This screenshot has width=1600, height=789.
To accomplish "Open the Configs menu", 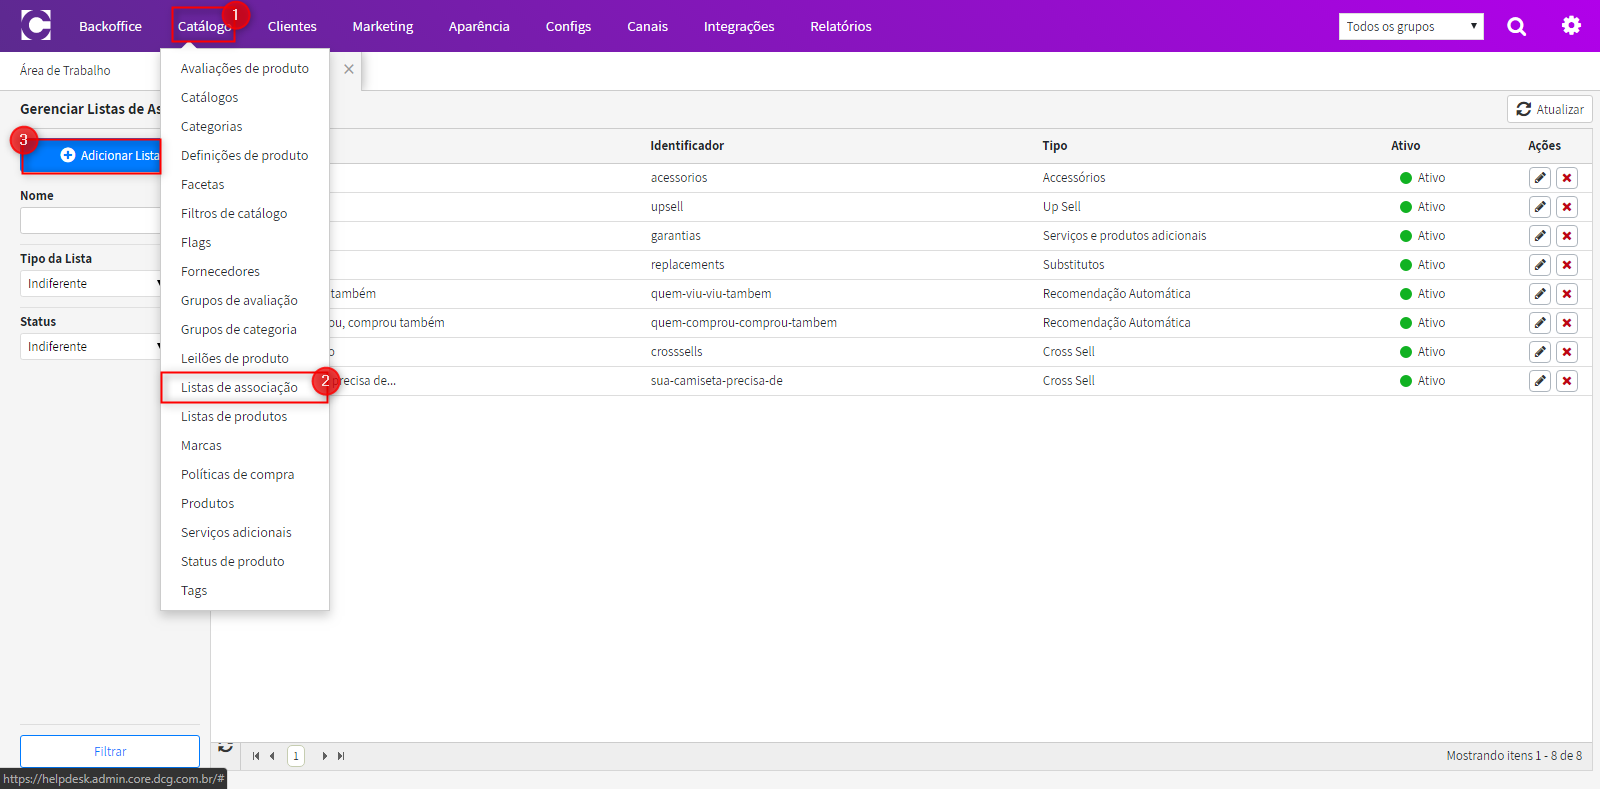I will click(568, 26).
